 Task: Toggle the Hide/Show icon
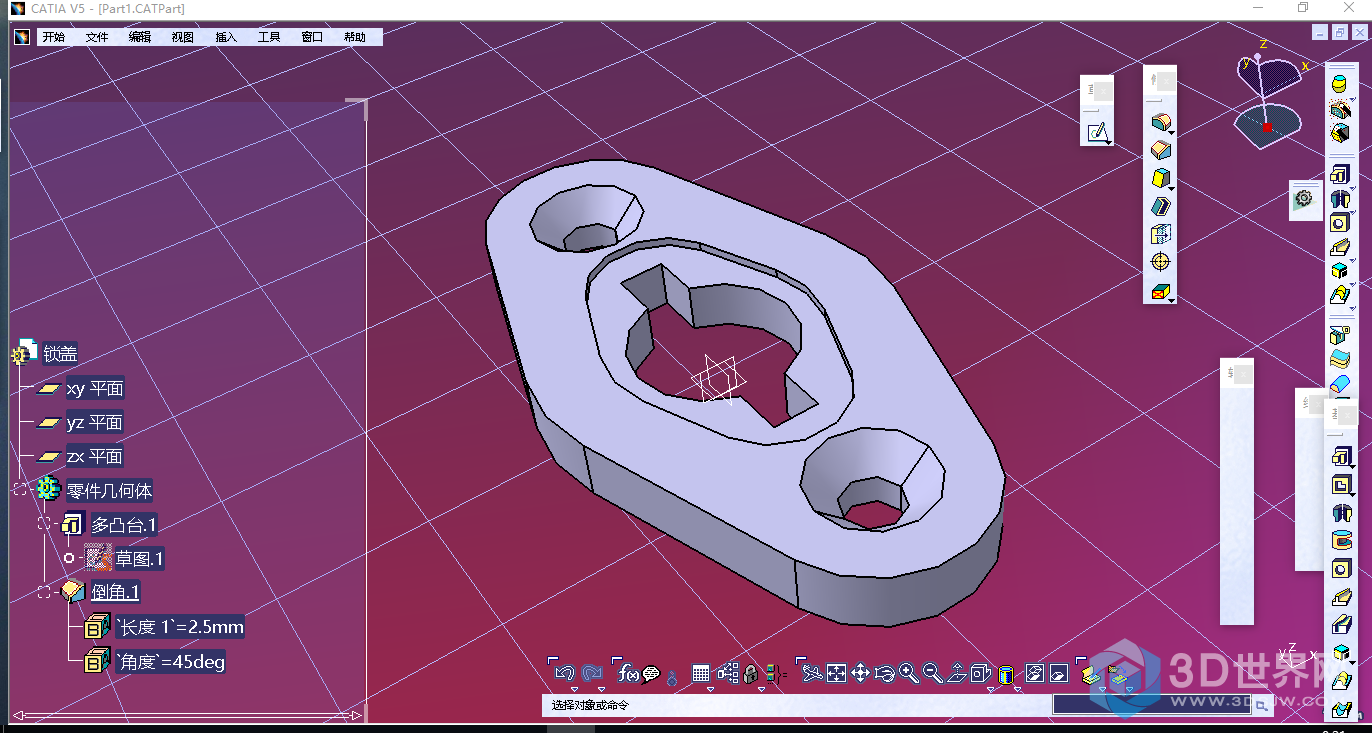tap(1035, 673)
